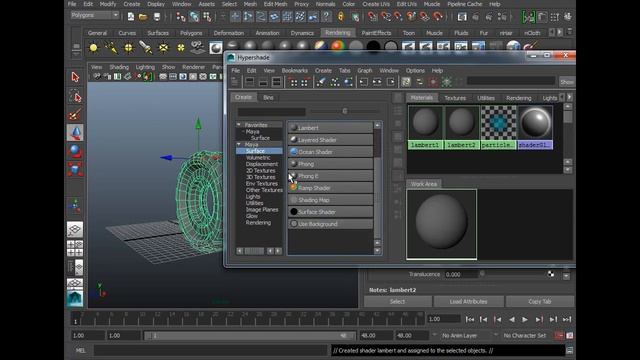Click Save Scene icon

point(157,16)
